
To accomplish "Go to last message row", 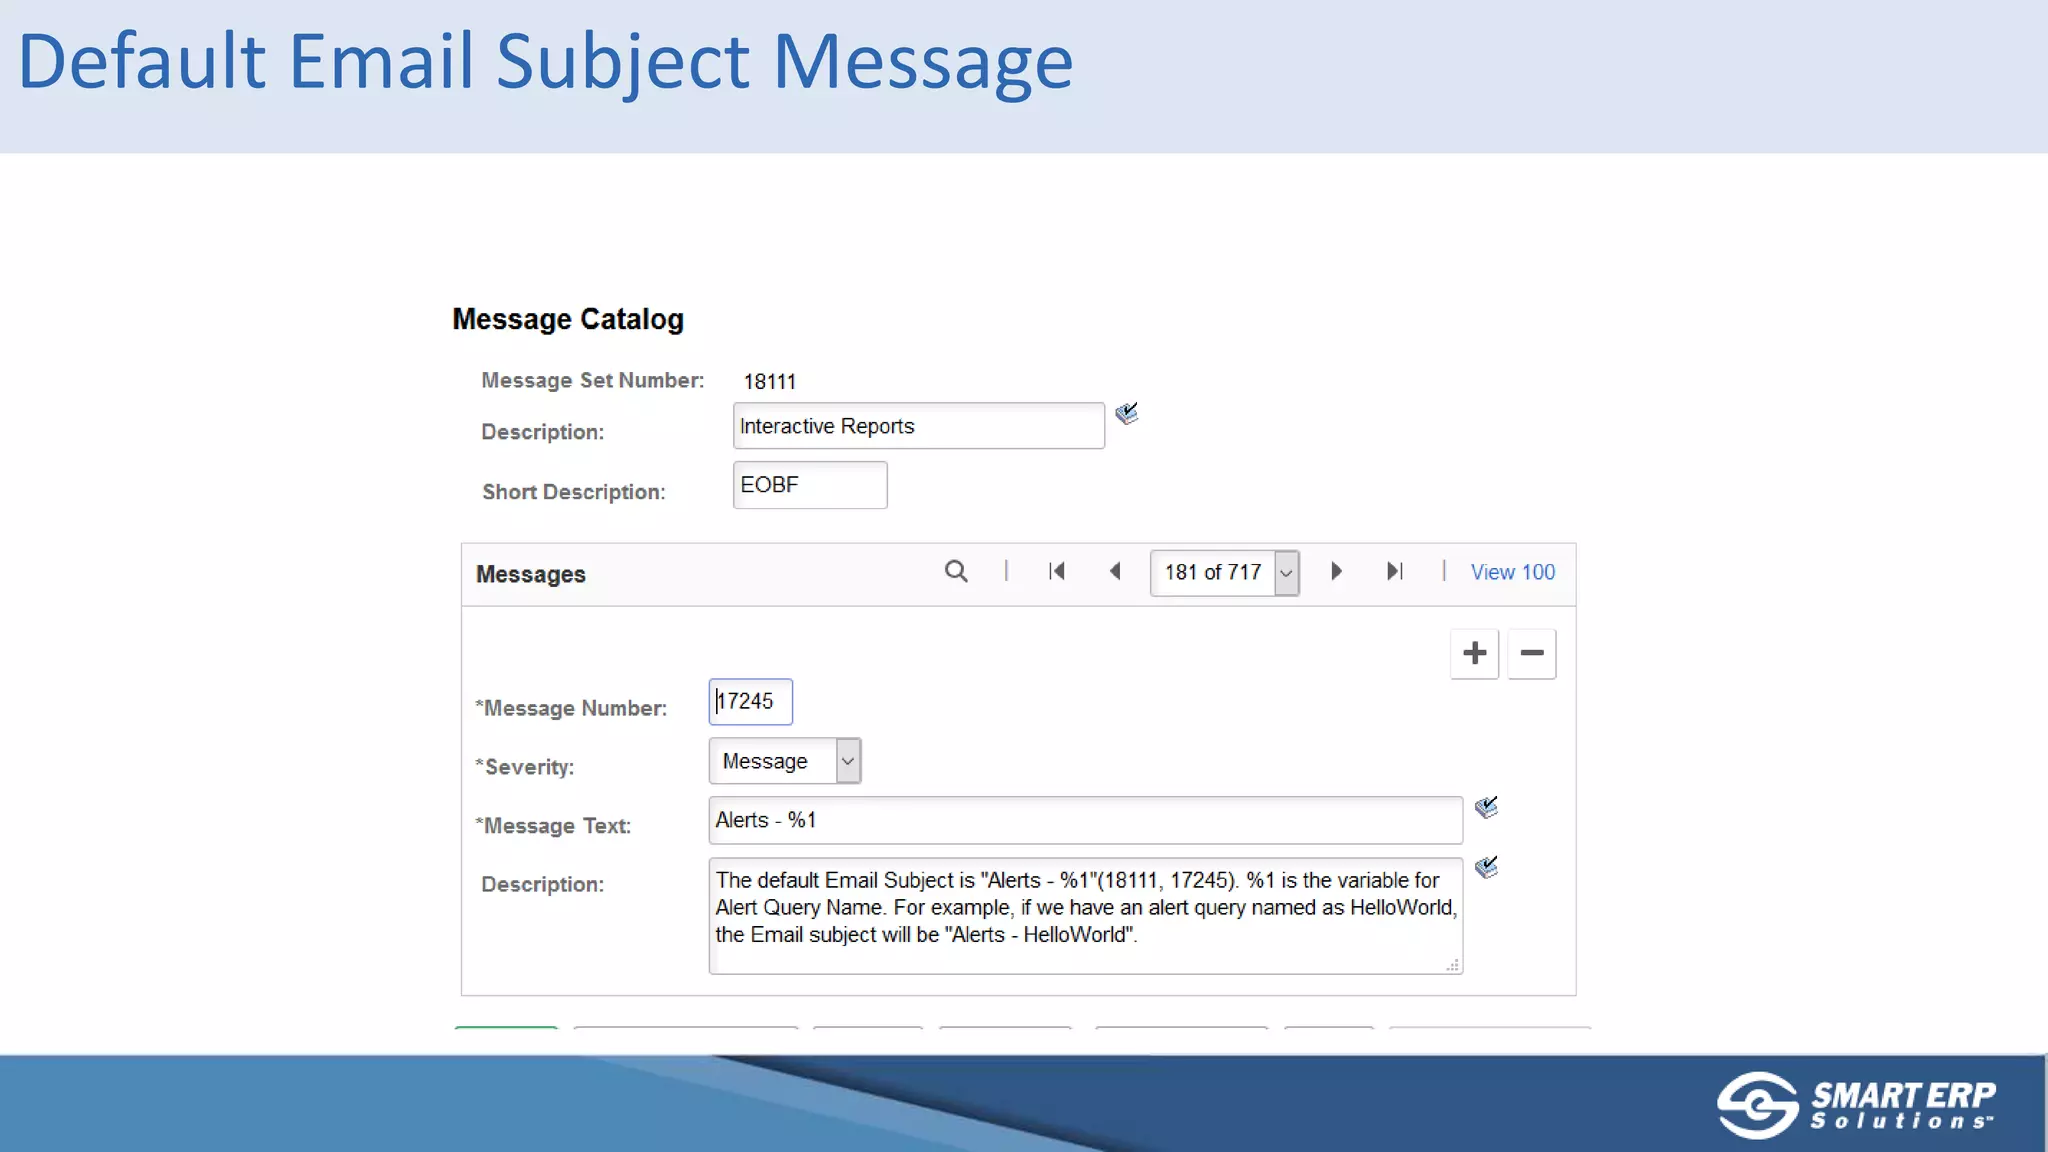I will [x=1395, y=571].
